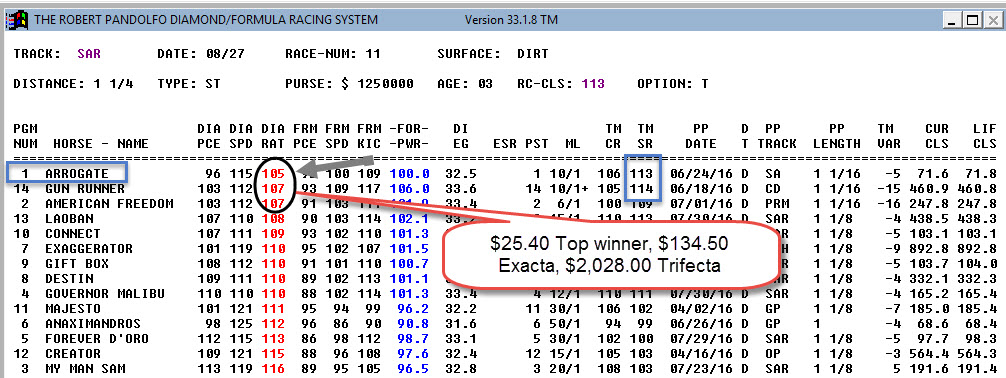The height and width of the screenshot is (378, 1006).
Task: Click MAJESTO's PP date 04/02/16
Action: [x=702, y=309]
